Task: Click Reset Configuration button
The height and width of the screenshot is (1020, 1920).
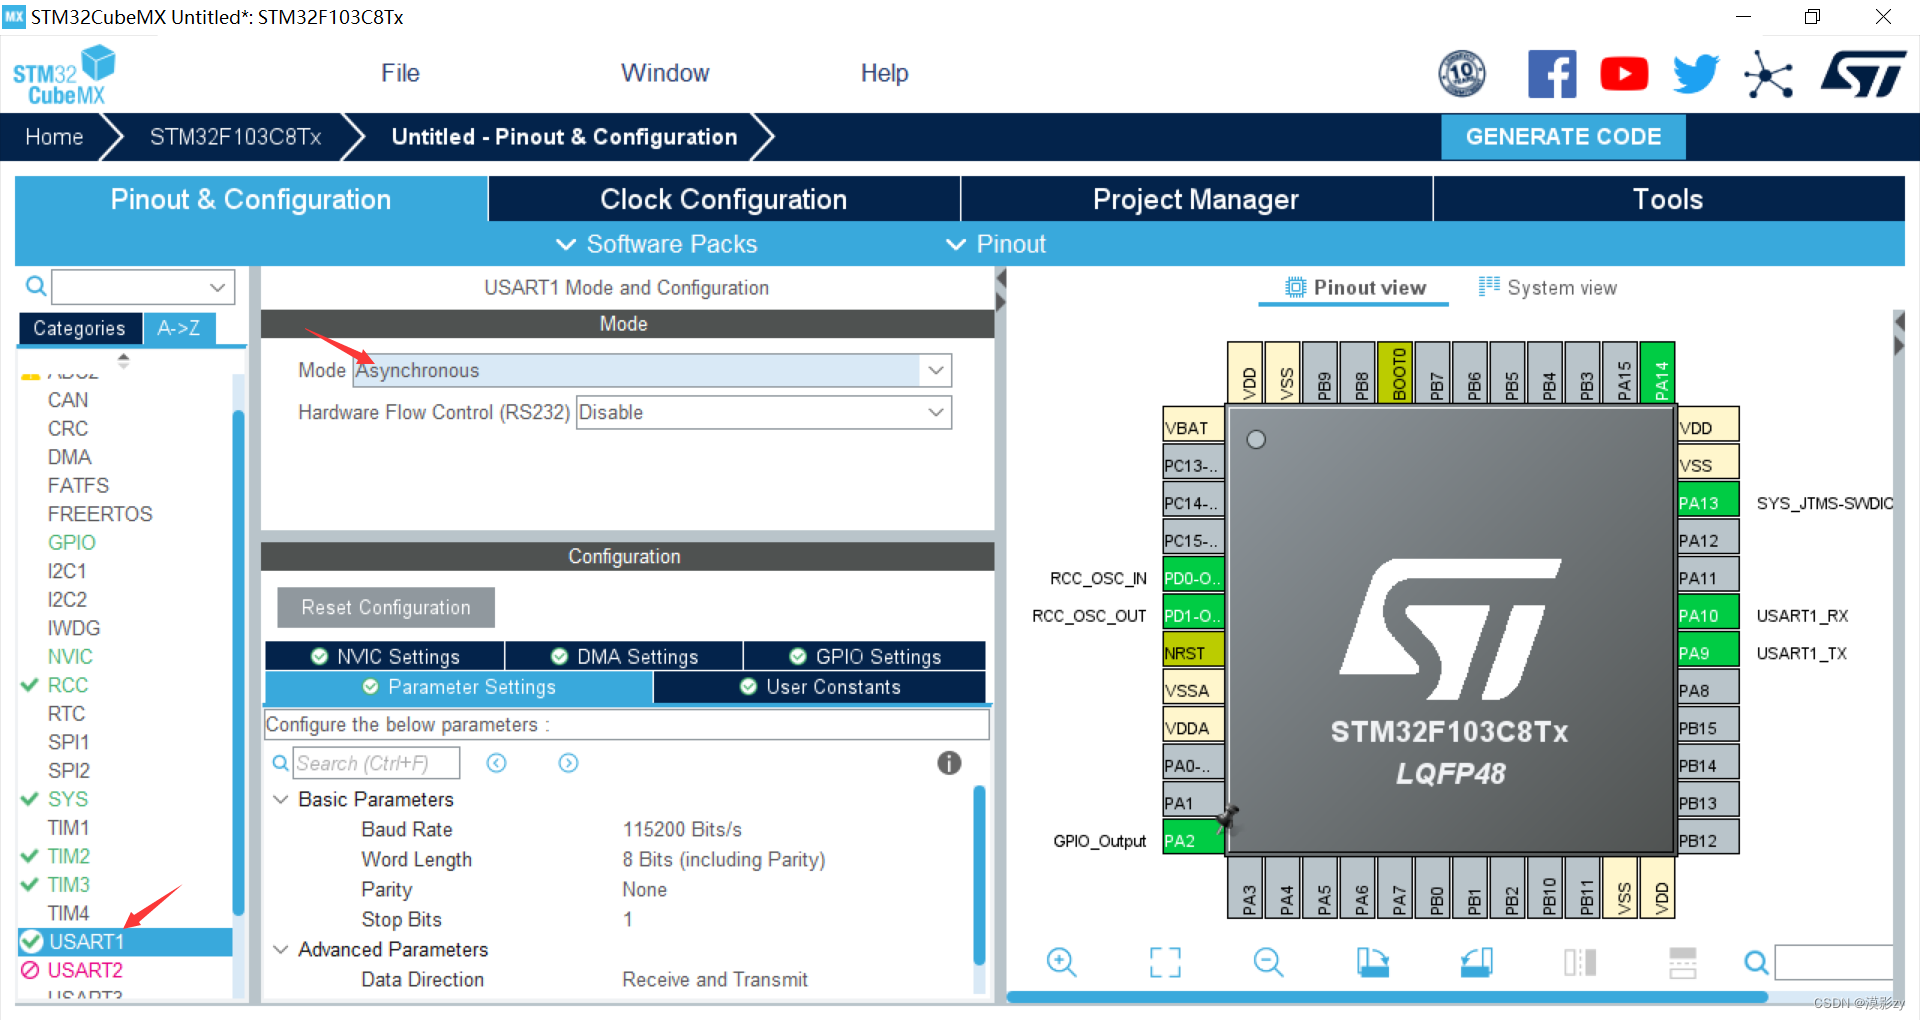Action: coord(386,607)
